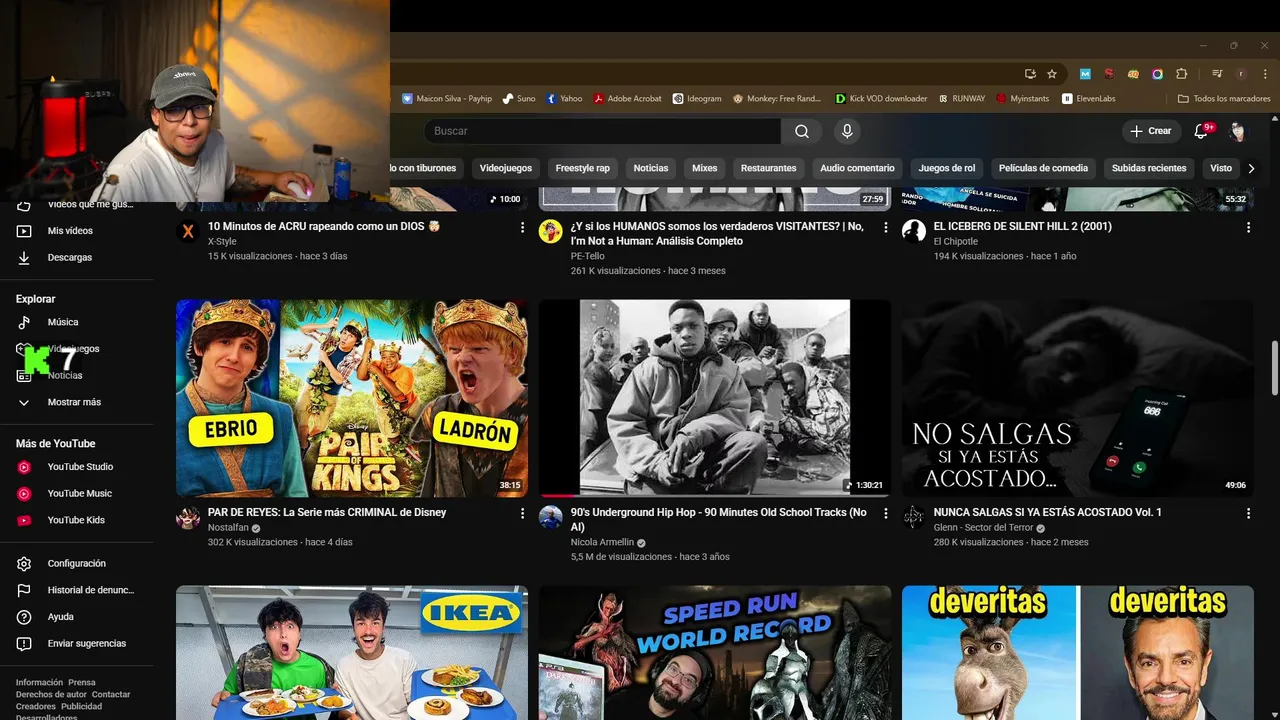Viewport: 1280px width, 720px height.
Task: Select the Freestyle rap category chip
Action: (582, 168)
